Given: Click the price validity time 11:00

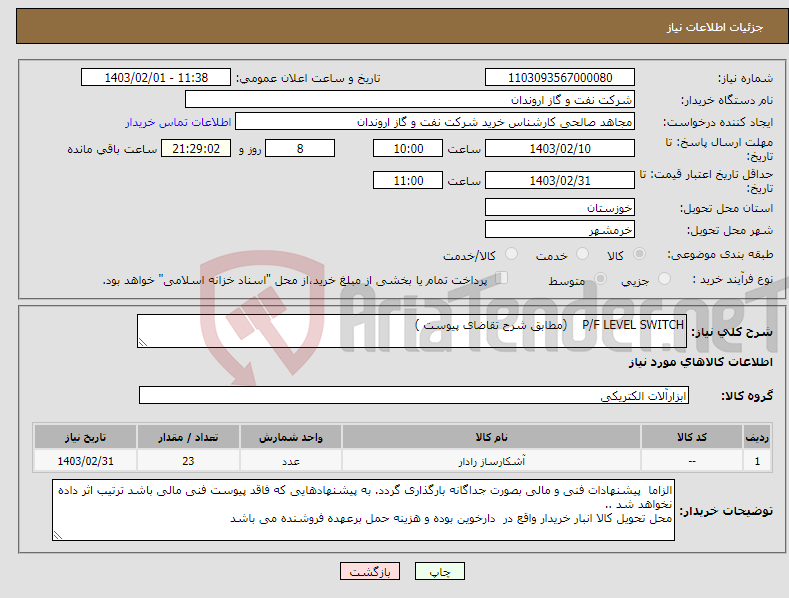Looking at the screenshot, I should [408, 180].
